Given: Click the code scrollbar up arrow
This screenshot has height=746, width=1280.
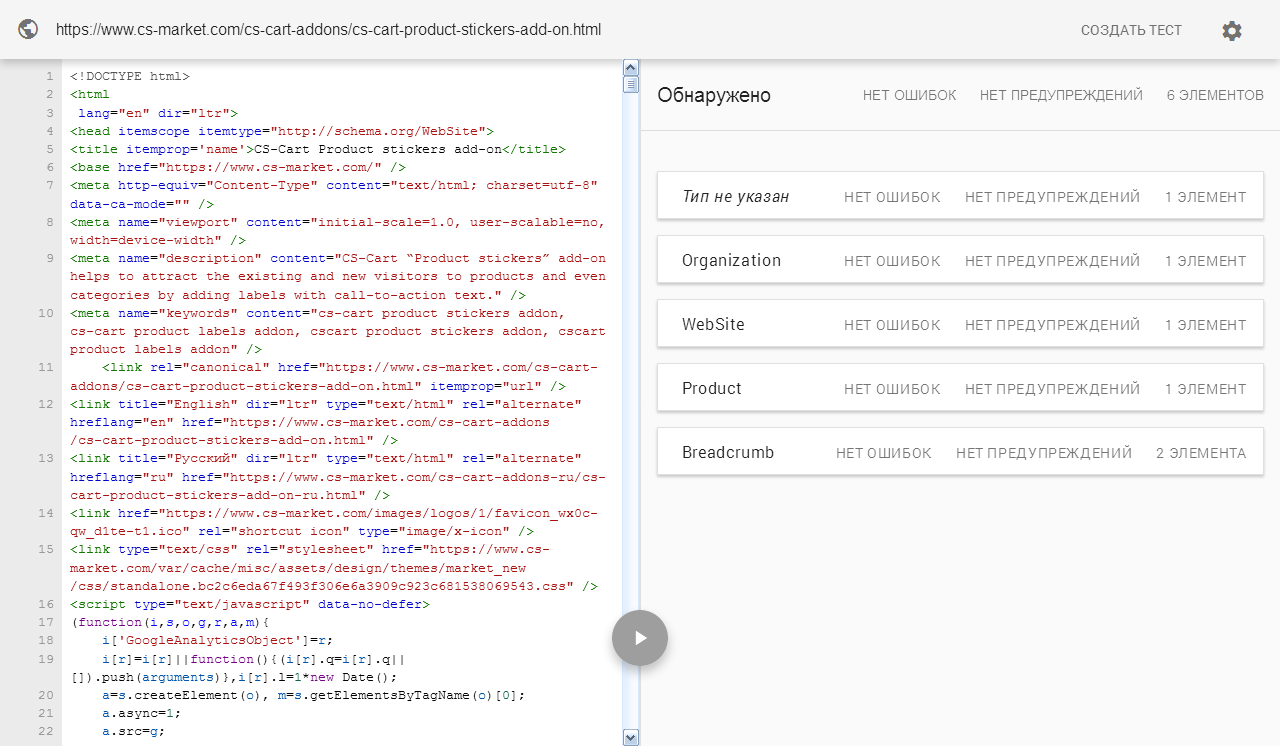Looking at the screenshot, I should pyautogui.click(x=631, y=67).
